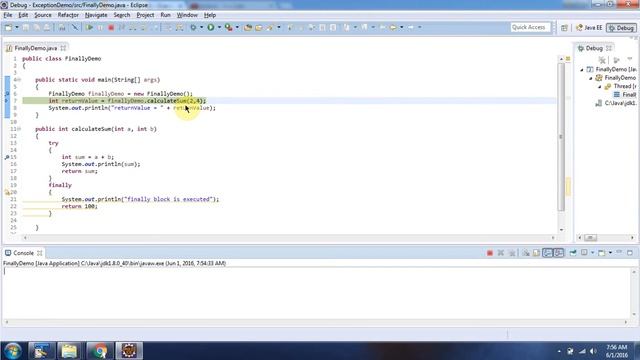
Task: Click the editor vertical scrollbar thumb
Action: (561, 137)
